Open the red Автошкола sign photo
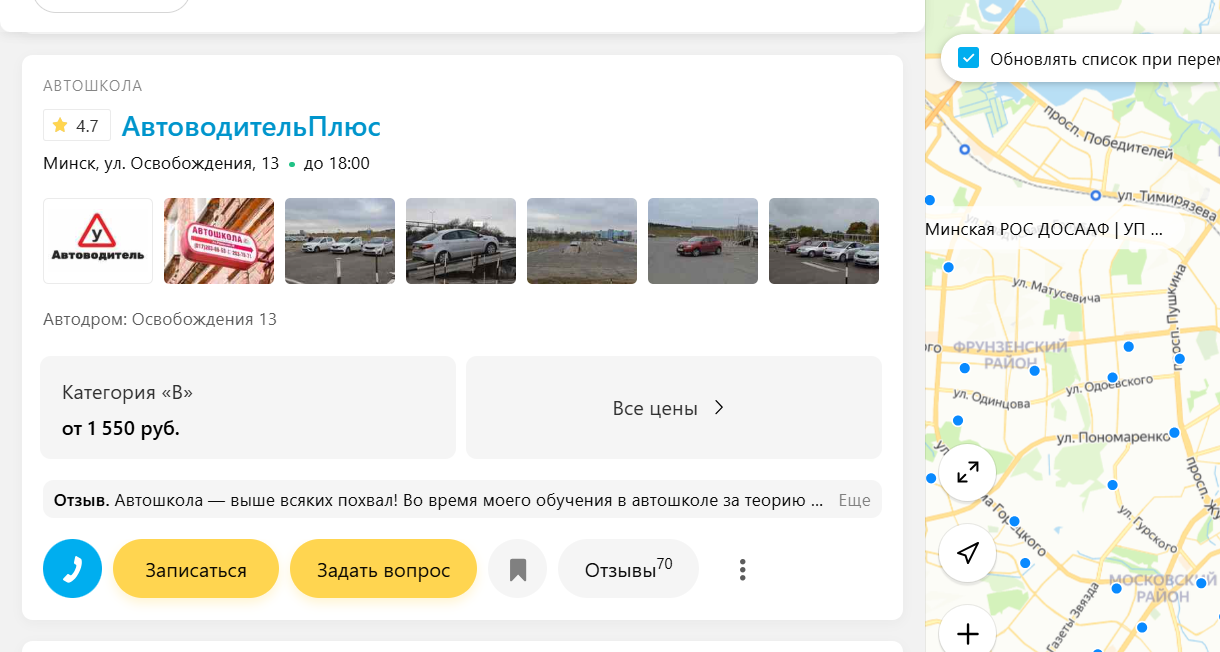Viewport: 1220px width, 652px height. coord(219,241)
